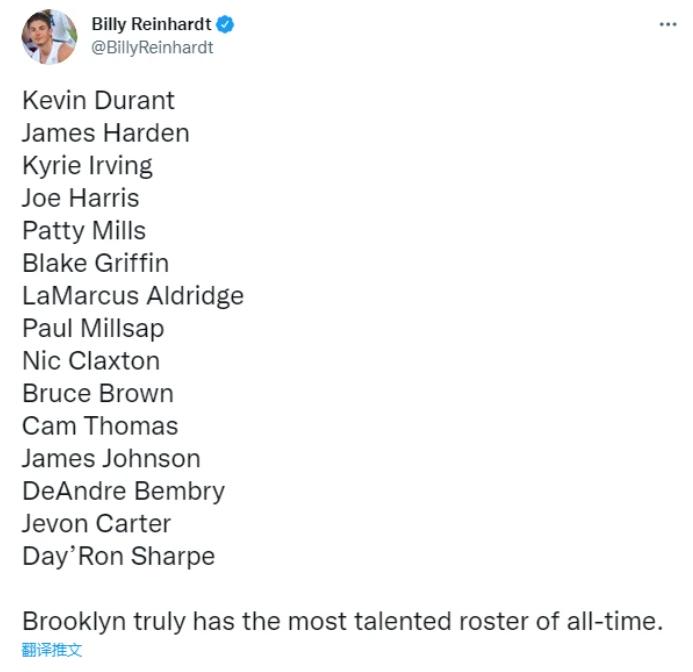Click the Cam Thomas text line
The height and width of the screenshot is (672, 693).
100,426
